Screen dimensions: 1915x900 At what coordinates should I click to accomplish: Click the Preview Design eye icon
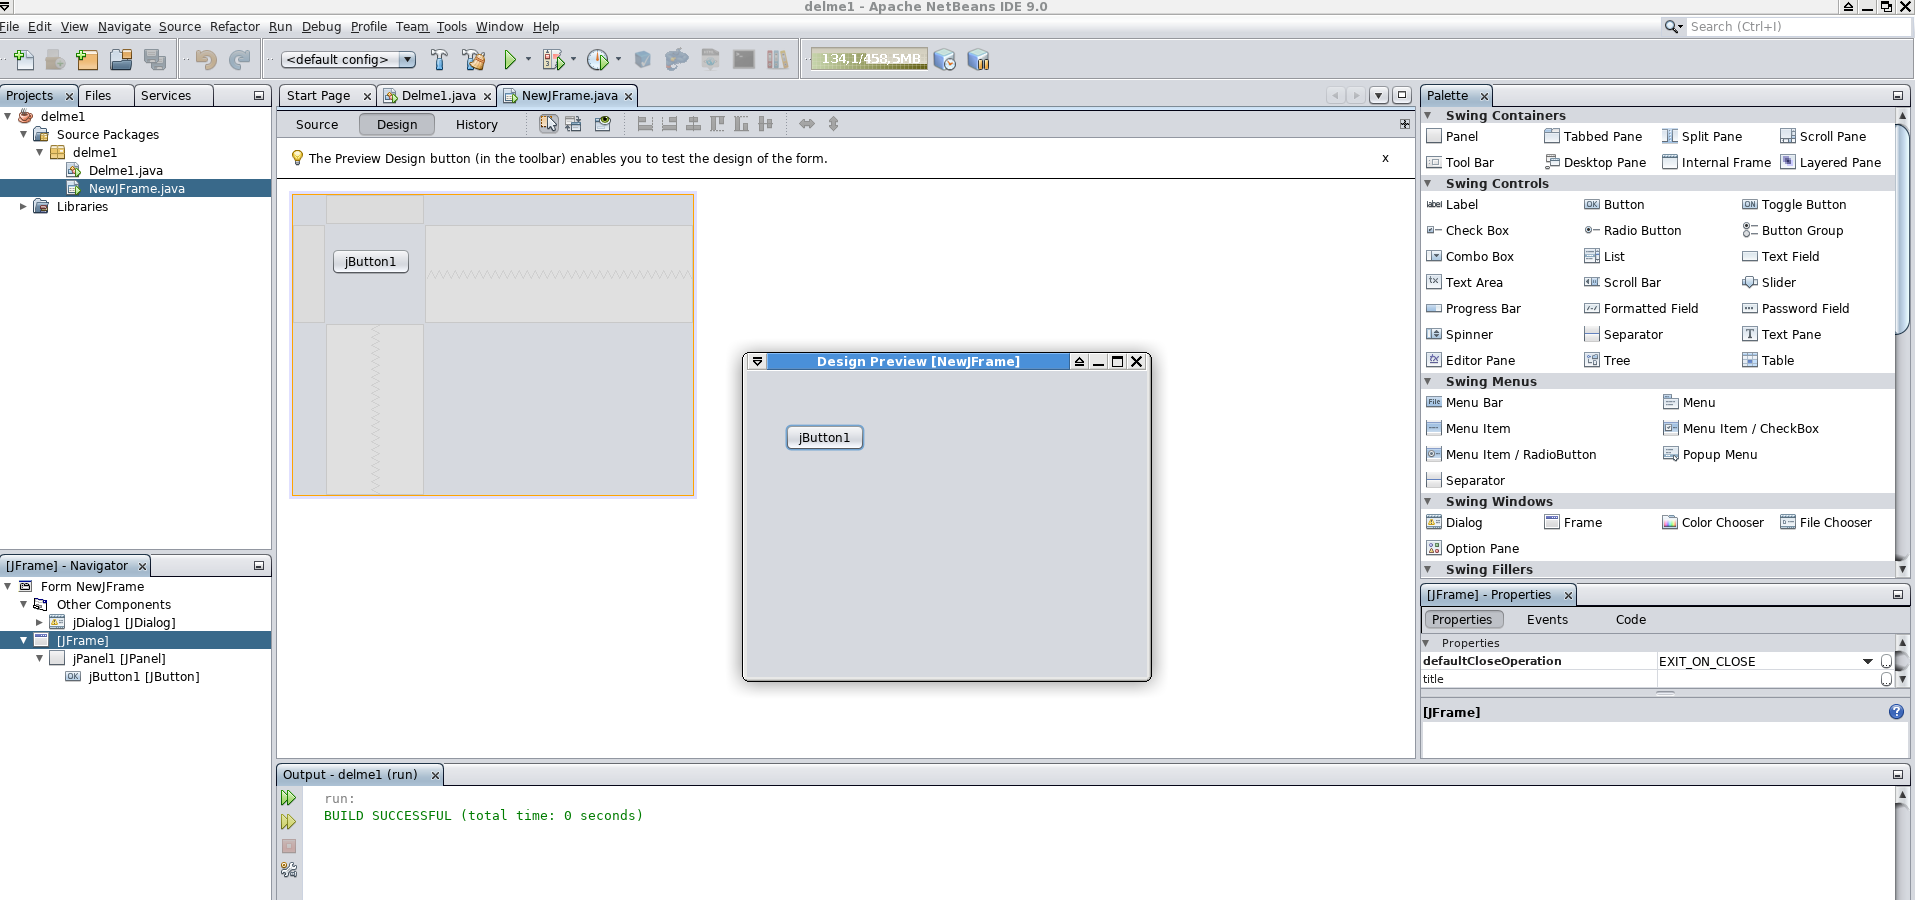(603, 124)
